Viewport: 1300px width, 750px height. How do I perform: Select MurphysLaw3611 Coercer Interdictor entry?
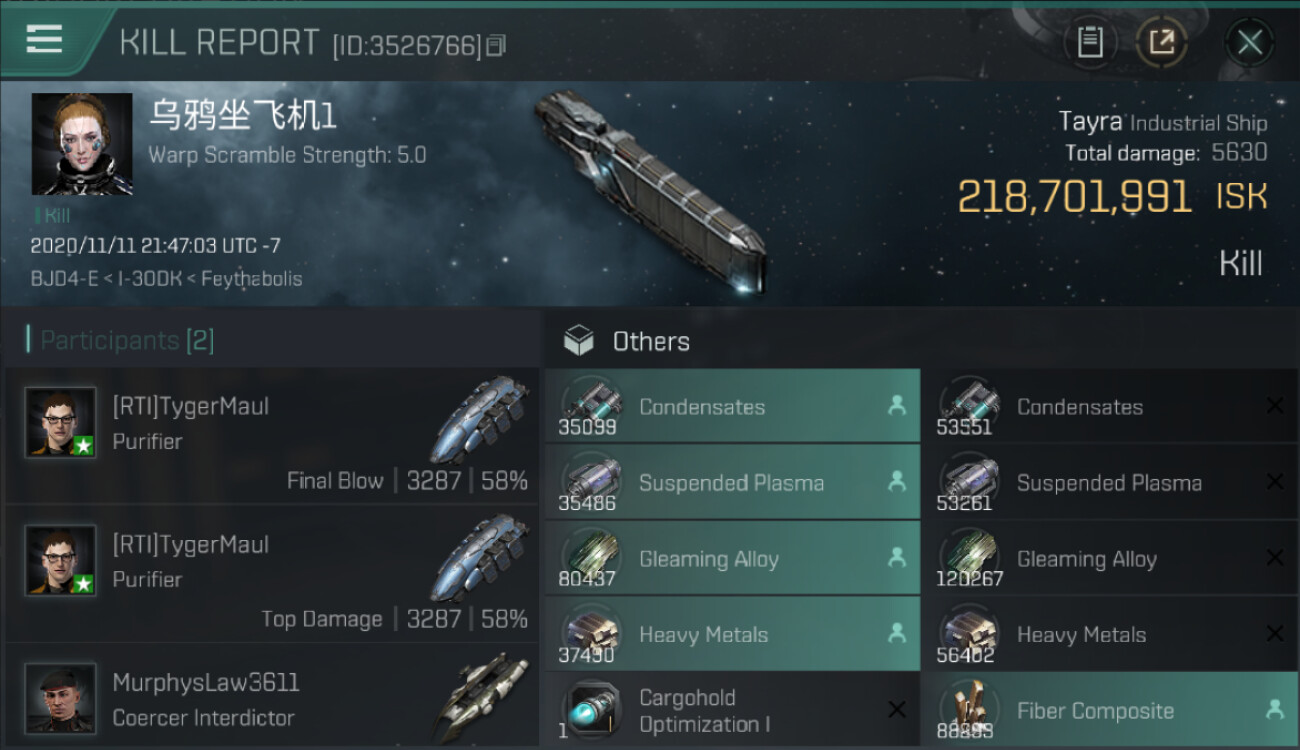[x=272, y=696]
